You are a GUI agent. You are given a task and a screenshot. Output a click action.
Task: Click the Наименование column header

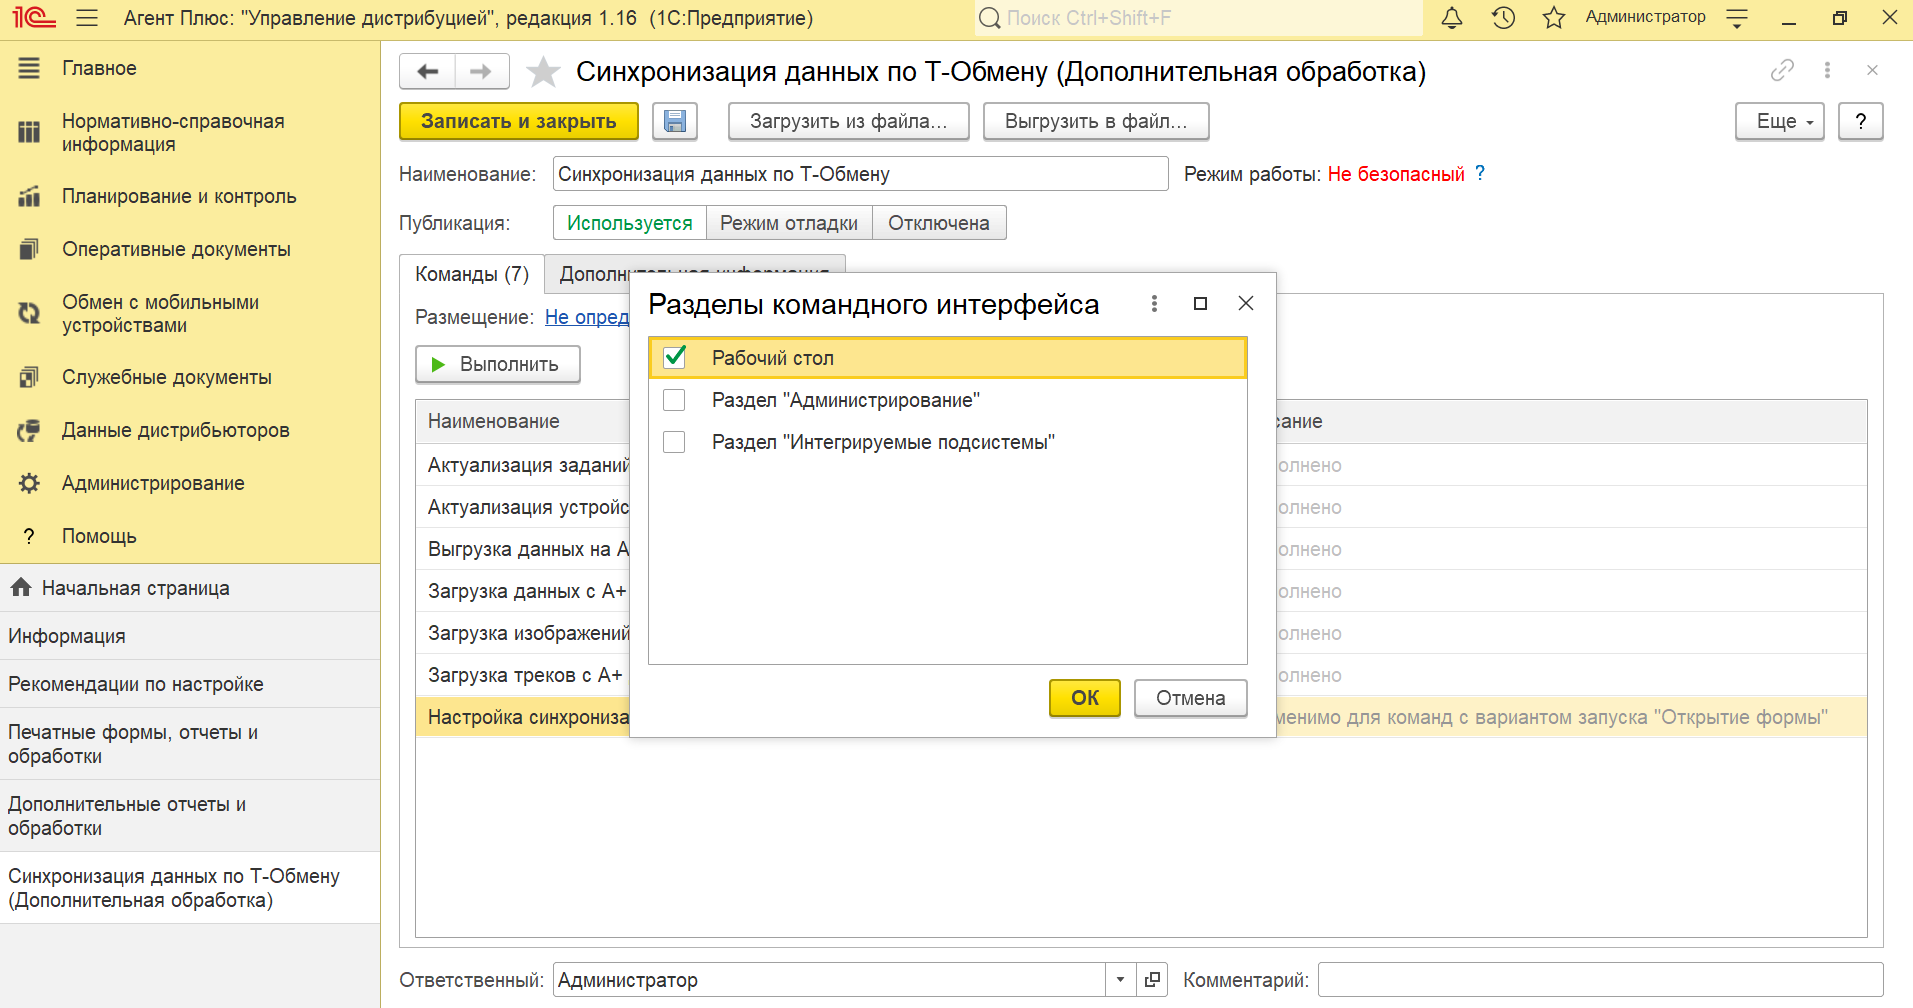click(523, 421)
